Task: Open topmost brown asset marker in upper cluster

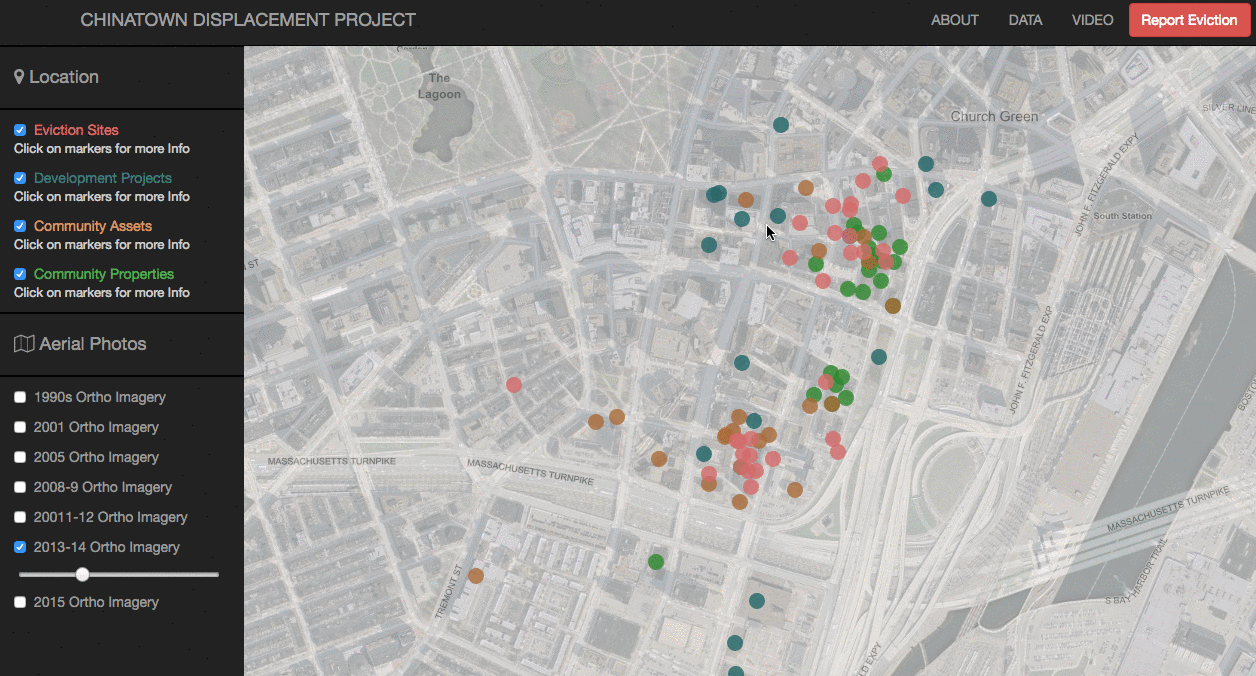Action: point(806,188)
